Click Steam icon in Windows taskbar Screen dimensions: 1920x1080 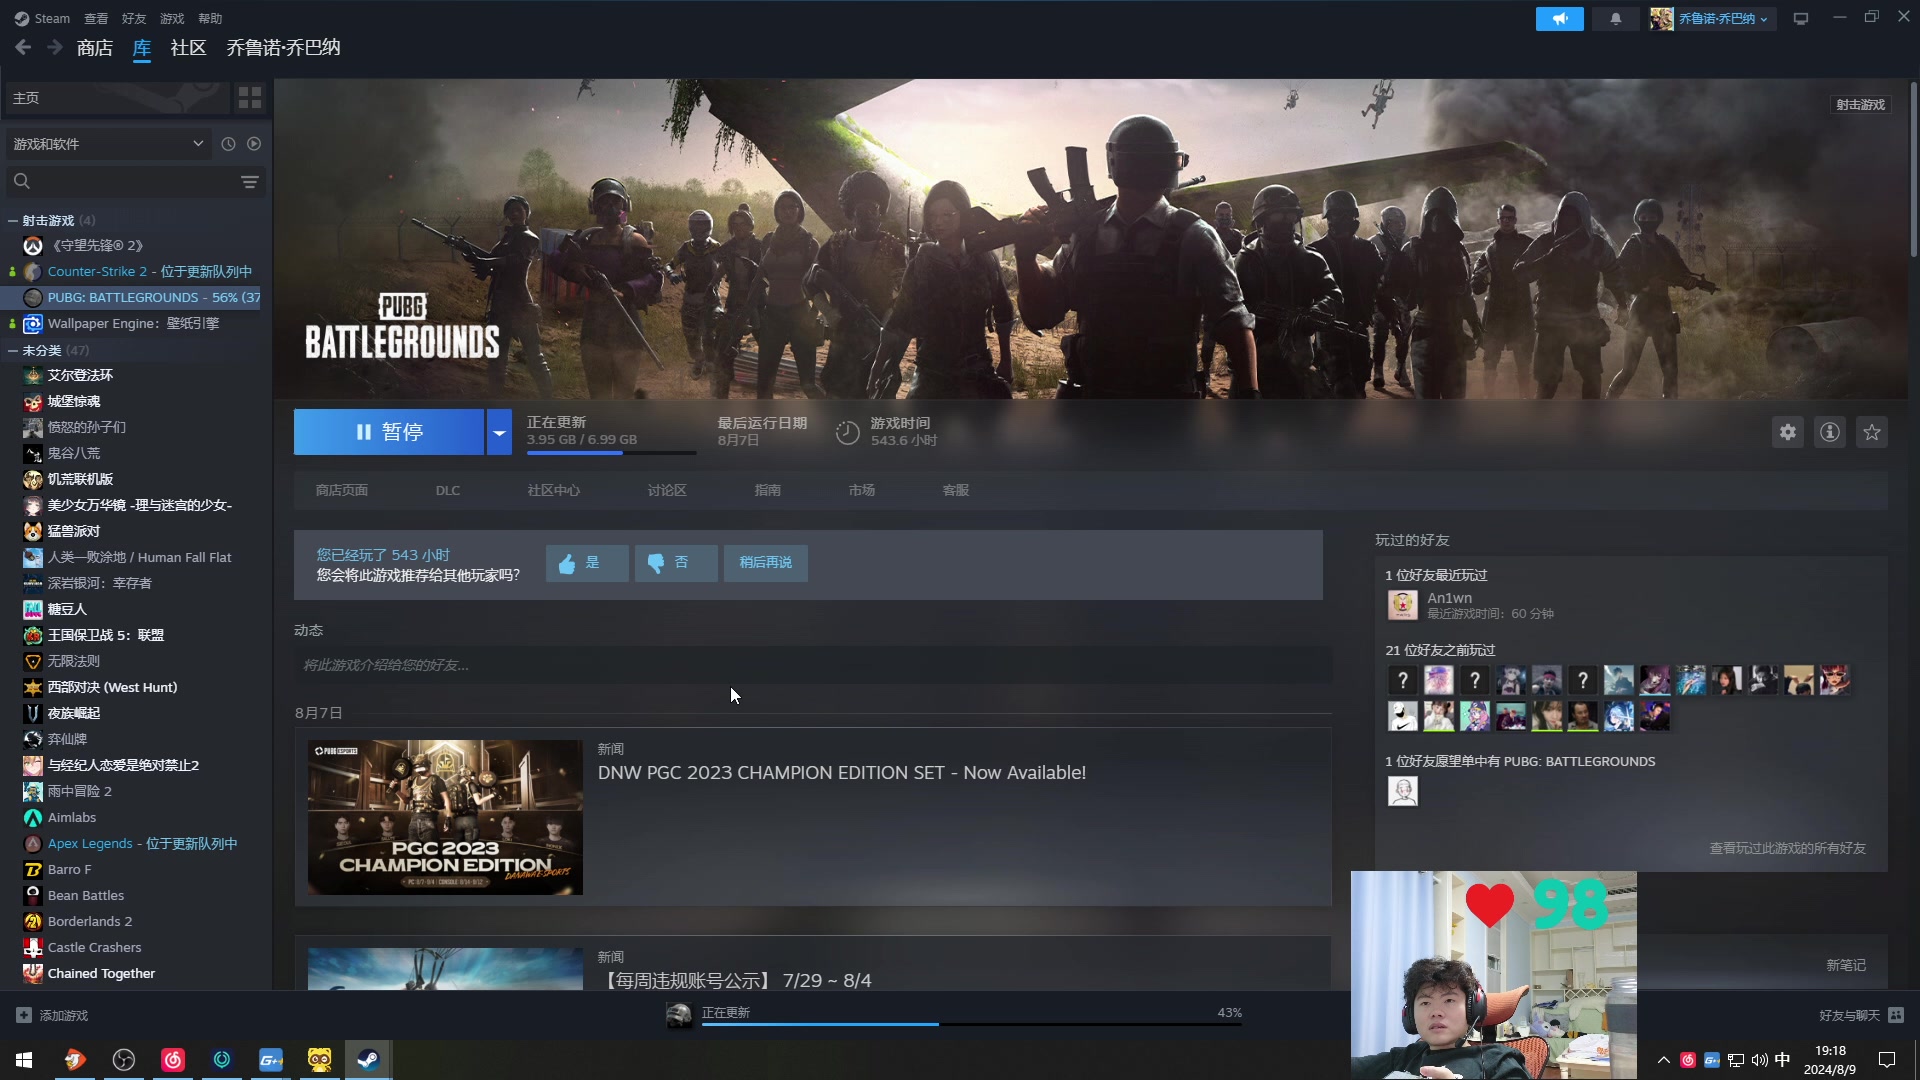coord(368,1060)
